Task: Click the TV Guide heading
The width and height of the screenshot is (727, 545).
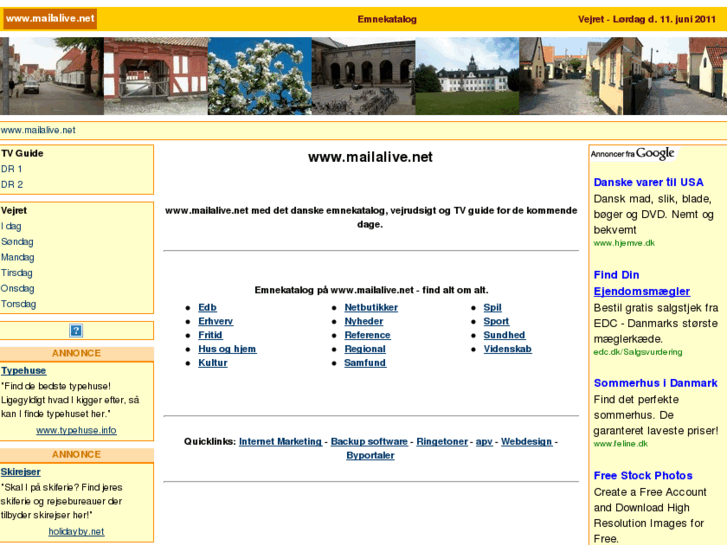Action: click(22, 154)
